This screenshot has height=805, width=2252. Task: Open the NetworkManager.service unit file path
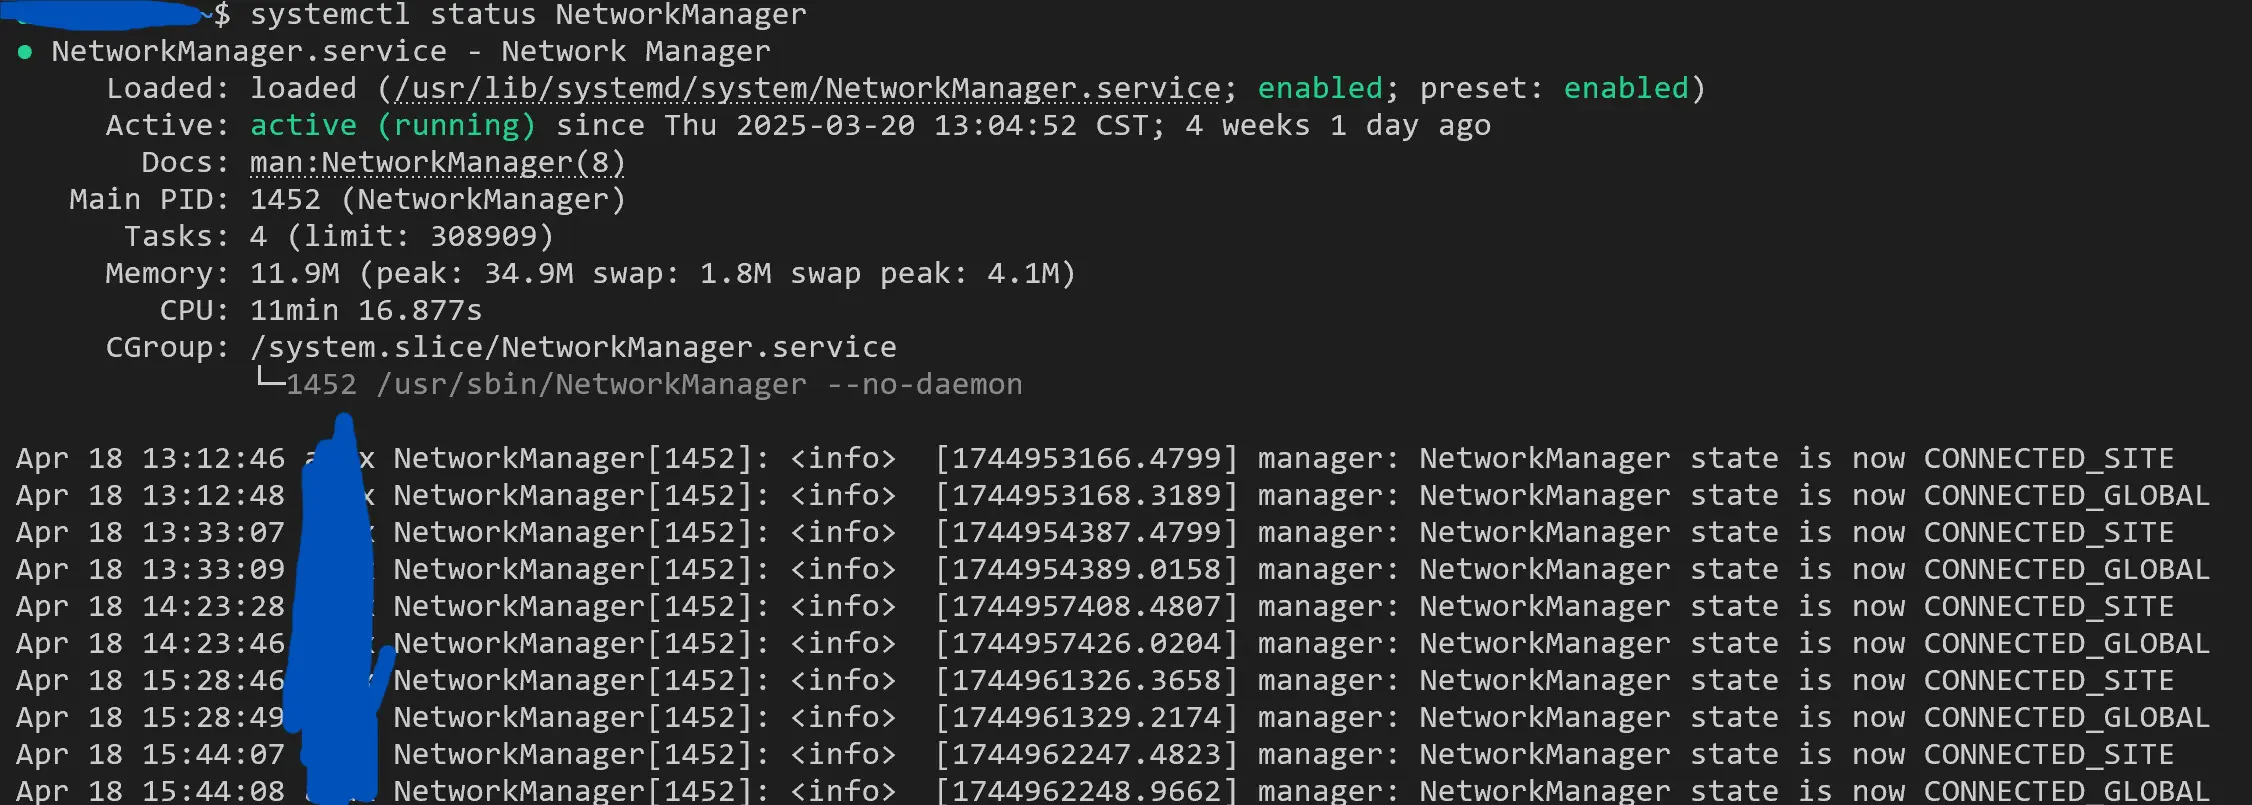[808, 89]
